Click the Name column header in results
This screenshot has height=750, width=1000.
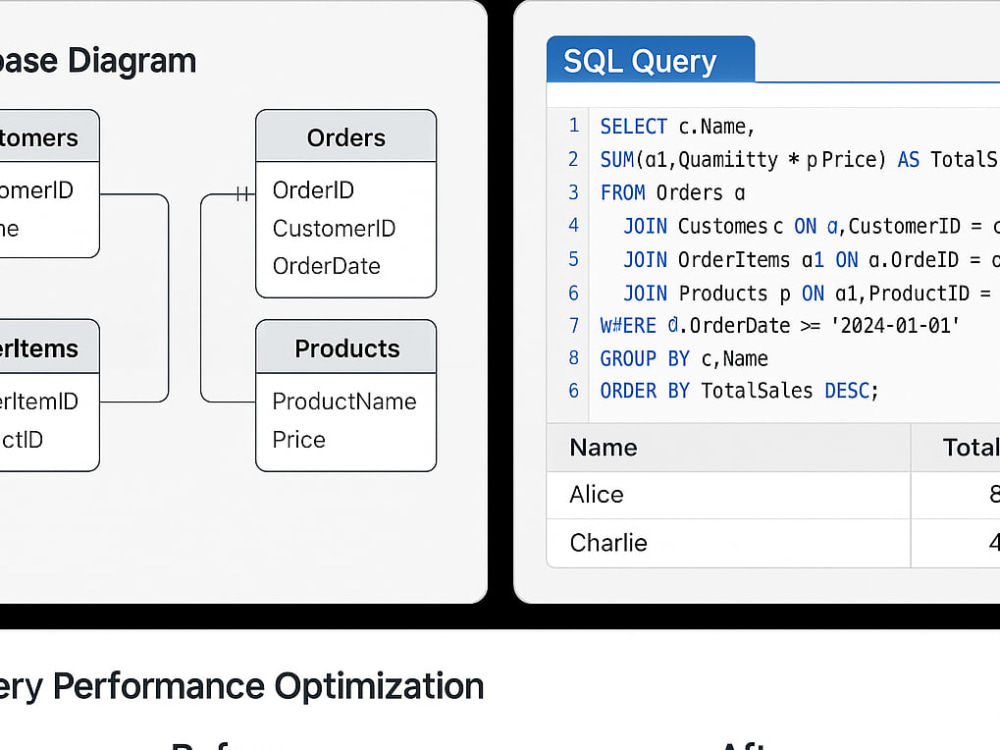(x=728, y=447)
